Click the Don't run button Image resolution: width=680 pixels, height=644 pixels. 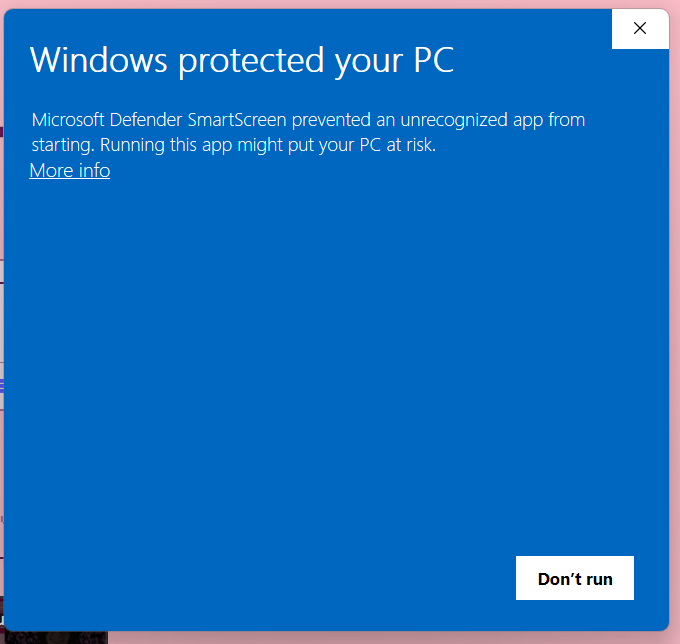[575, 578]
